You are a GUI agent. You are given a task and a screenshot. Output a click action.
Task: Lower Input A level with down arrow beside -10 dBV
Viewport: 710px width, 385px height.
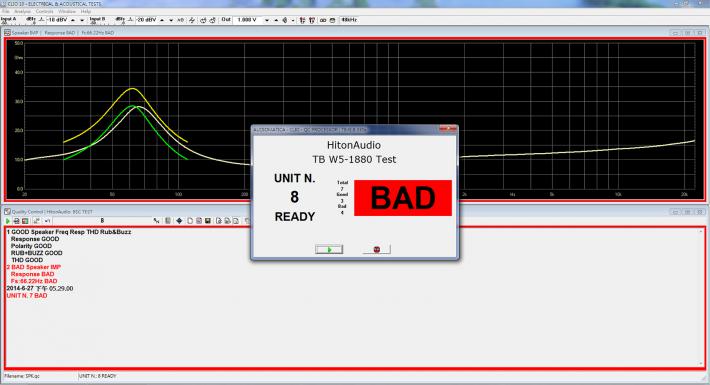pyautogui.click(x=82, y=20)
